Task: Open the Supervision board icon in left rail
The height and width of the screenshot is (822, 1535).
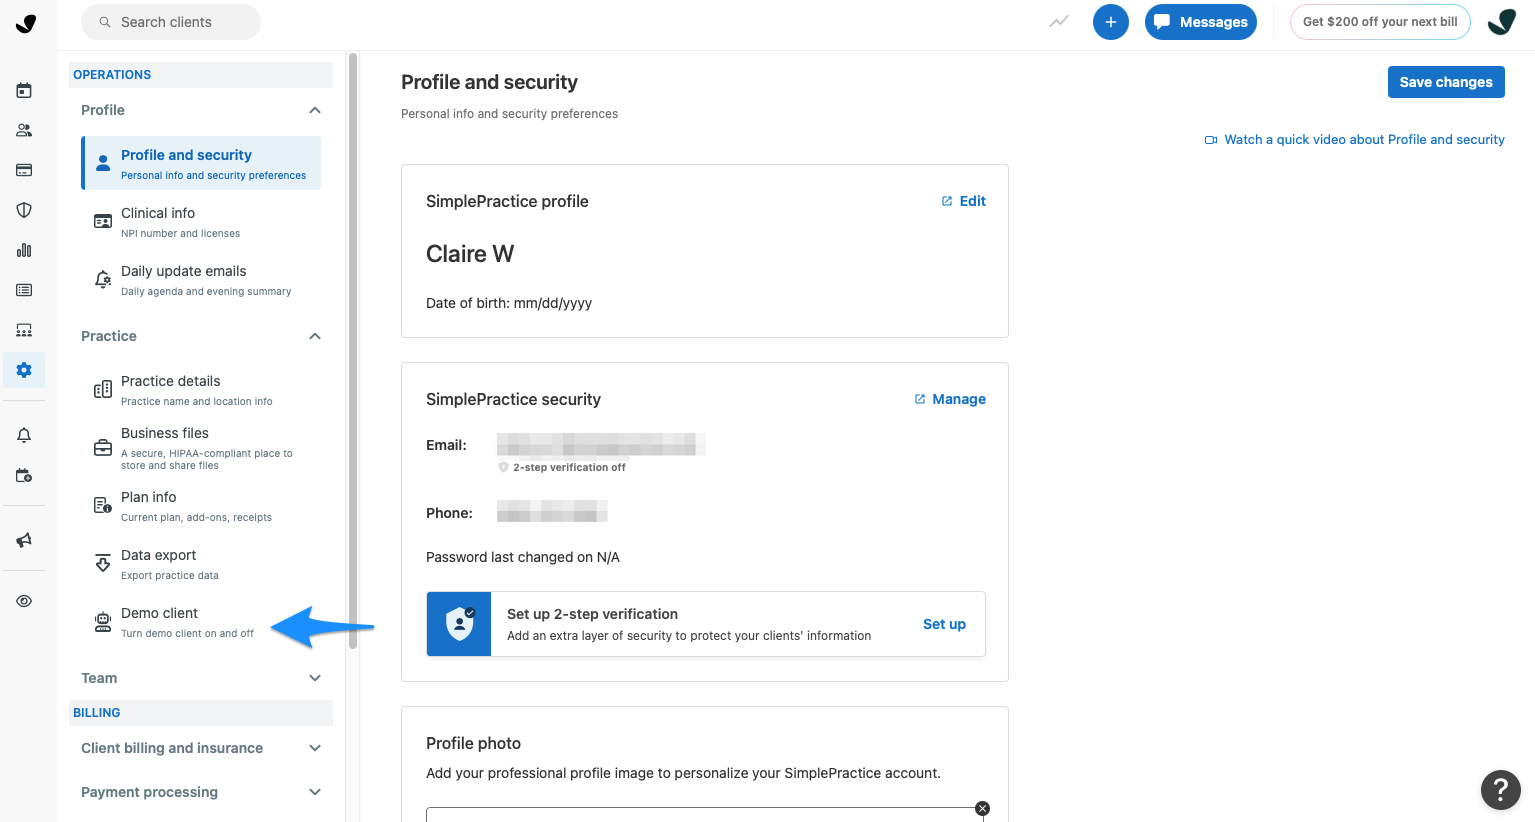Action: point(24,330)
